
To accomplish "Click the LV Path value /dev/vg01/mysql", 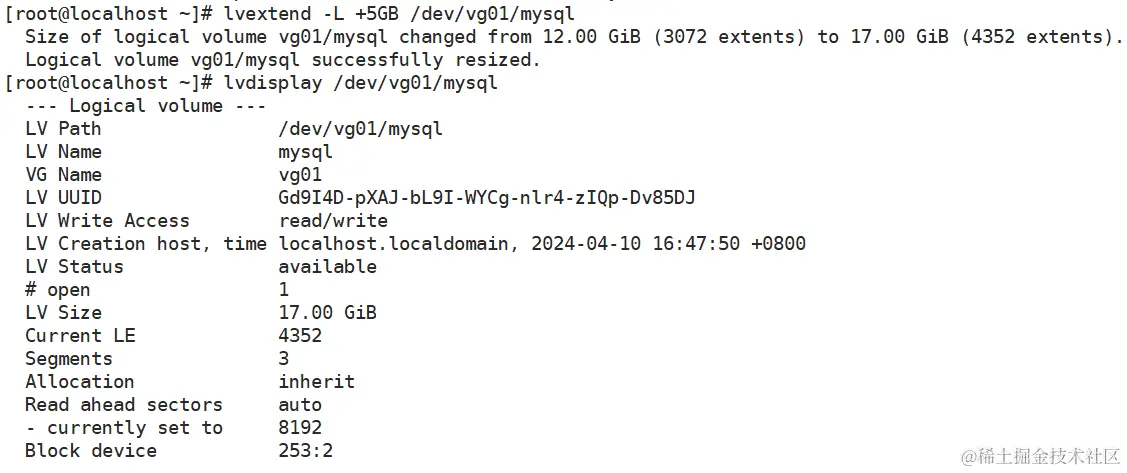I will click(x=360, y=129).
